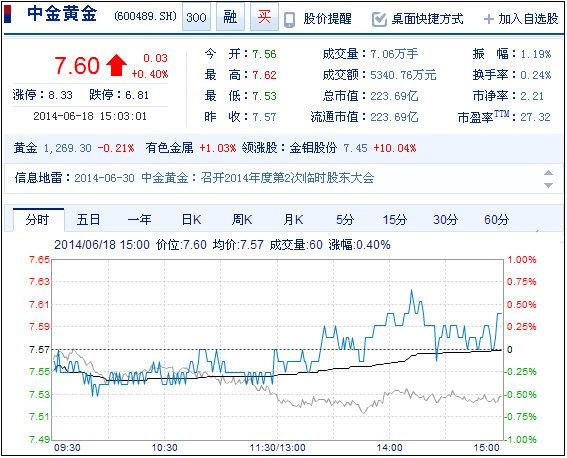Select the 分时 intraday tab
567x458 pixels.
pyautogui.click(x=39, y=220)
